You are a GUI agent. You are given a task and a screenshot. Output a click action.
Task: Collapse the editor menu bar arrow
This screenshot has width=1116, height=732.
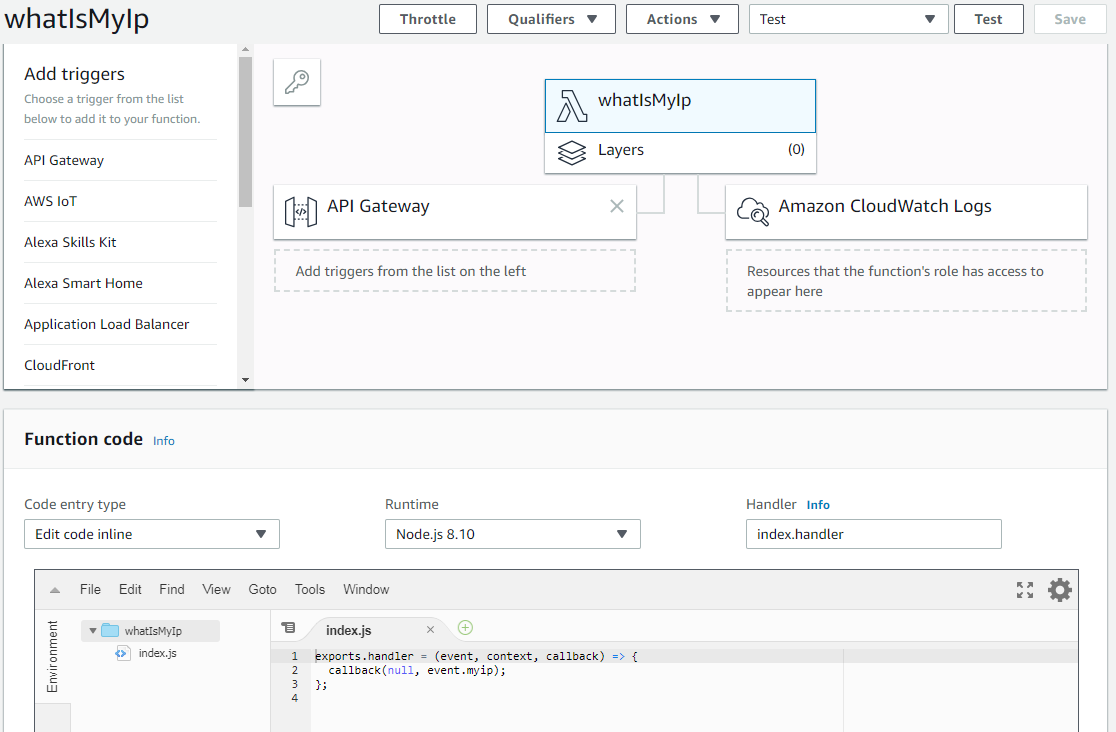click(x=55, y=590)
